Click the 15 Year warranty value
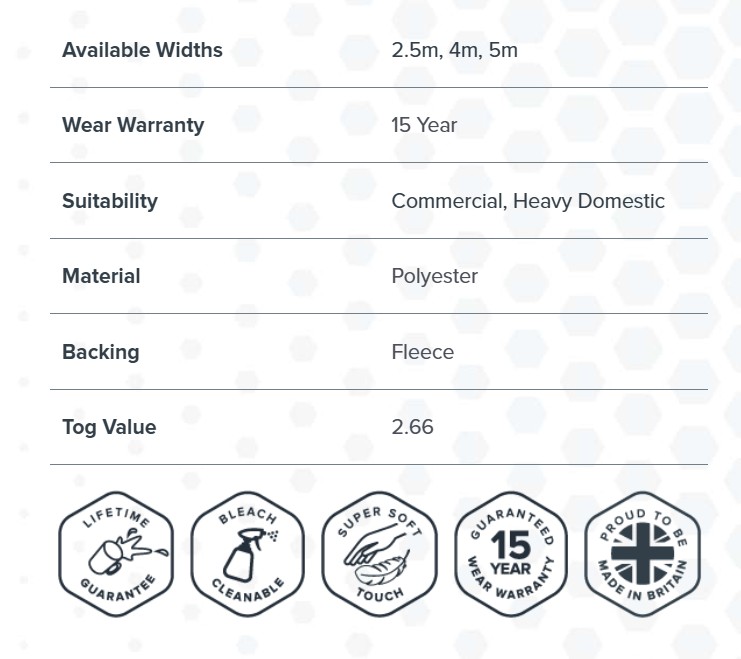741x659 pixels. (424, 125)
